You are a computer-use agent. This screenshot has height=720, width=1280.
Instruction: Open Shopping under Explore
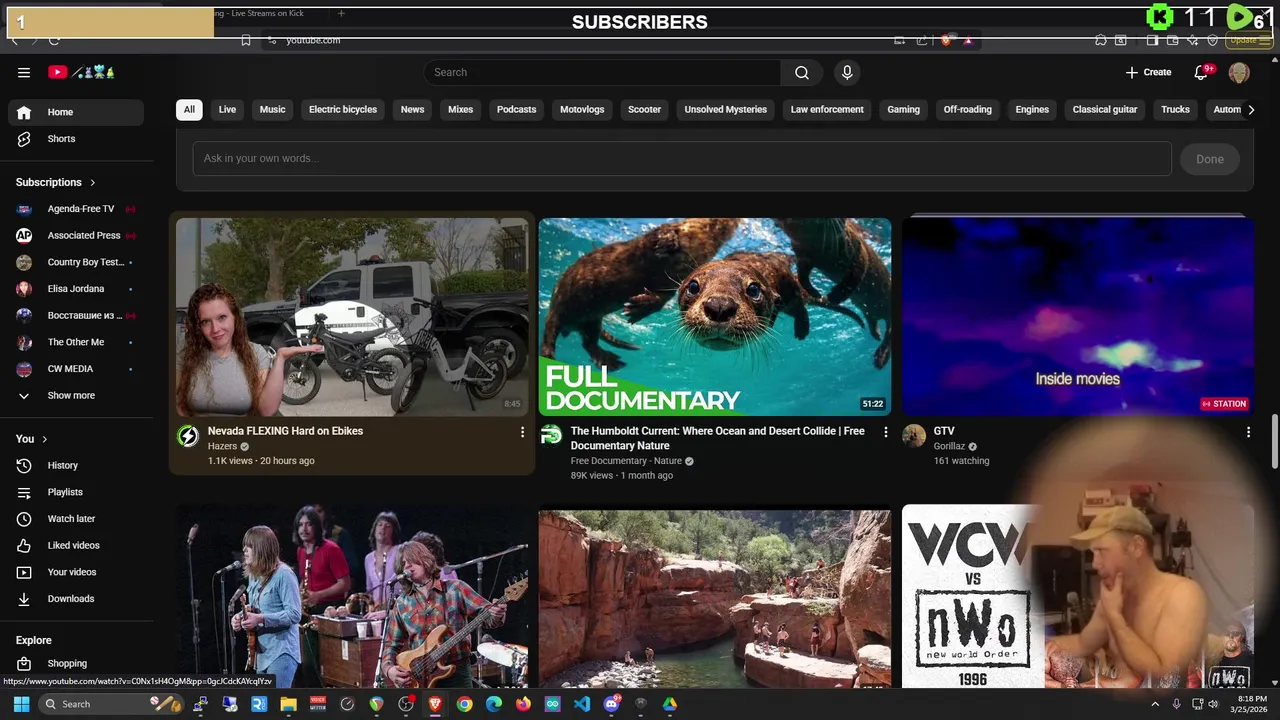pyautogui.click(x=76, y=664)
